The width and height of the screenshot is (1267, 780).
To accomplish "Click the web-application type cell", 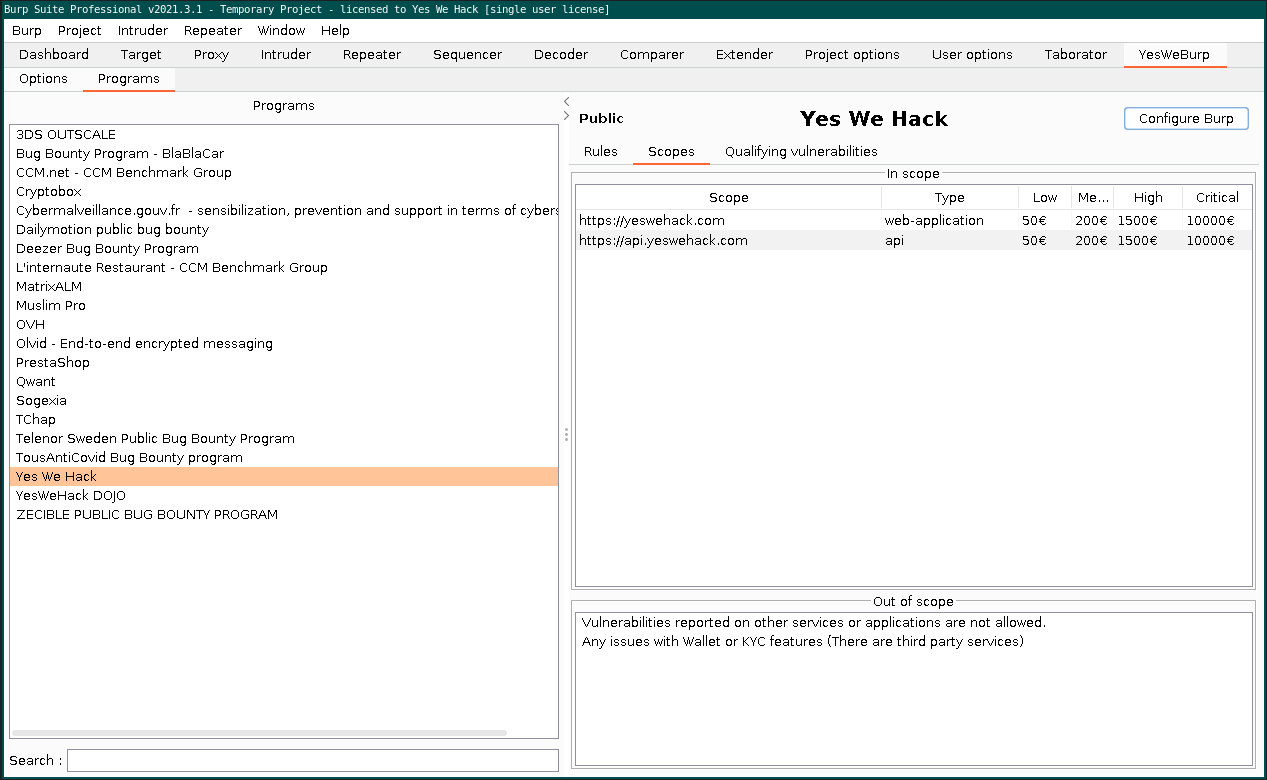I will coord(950,221).
